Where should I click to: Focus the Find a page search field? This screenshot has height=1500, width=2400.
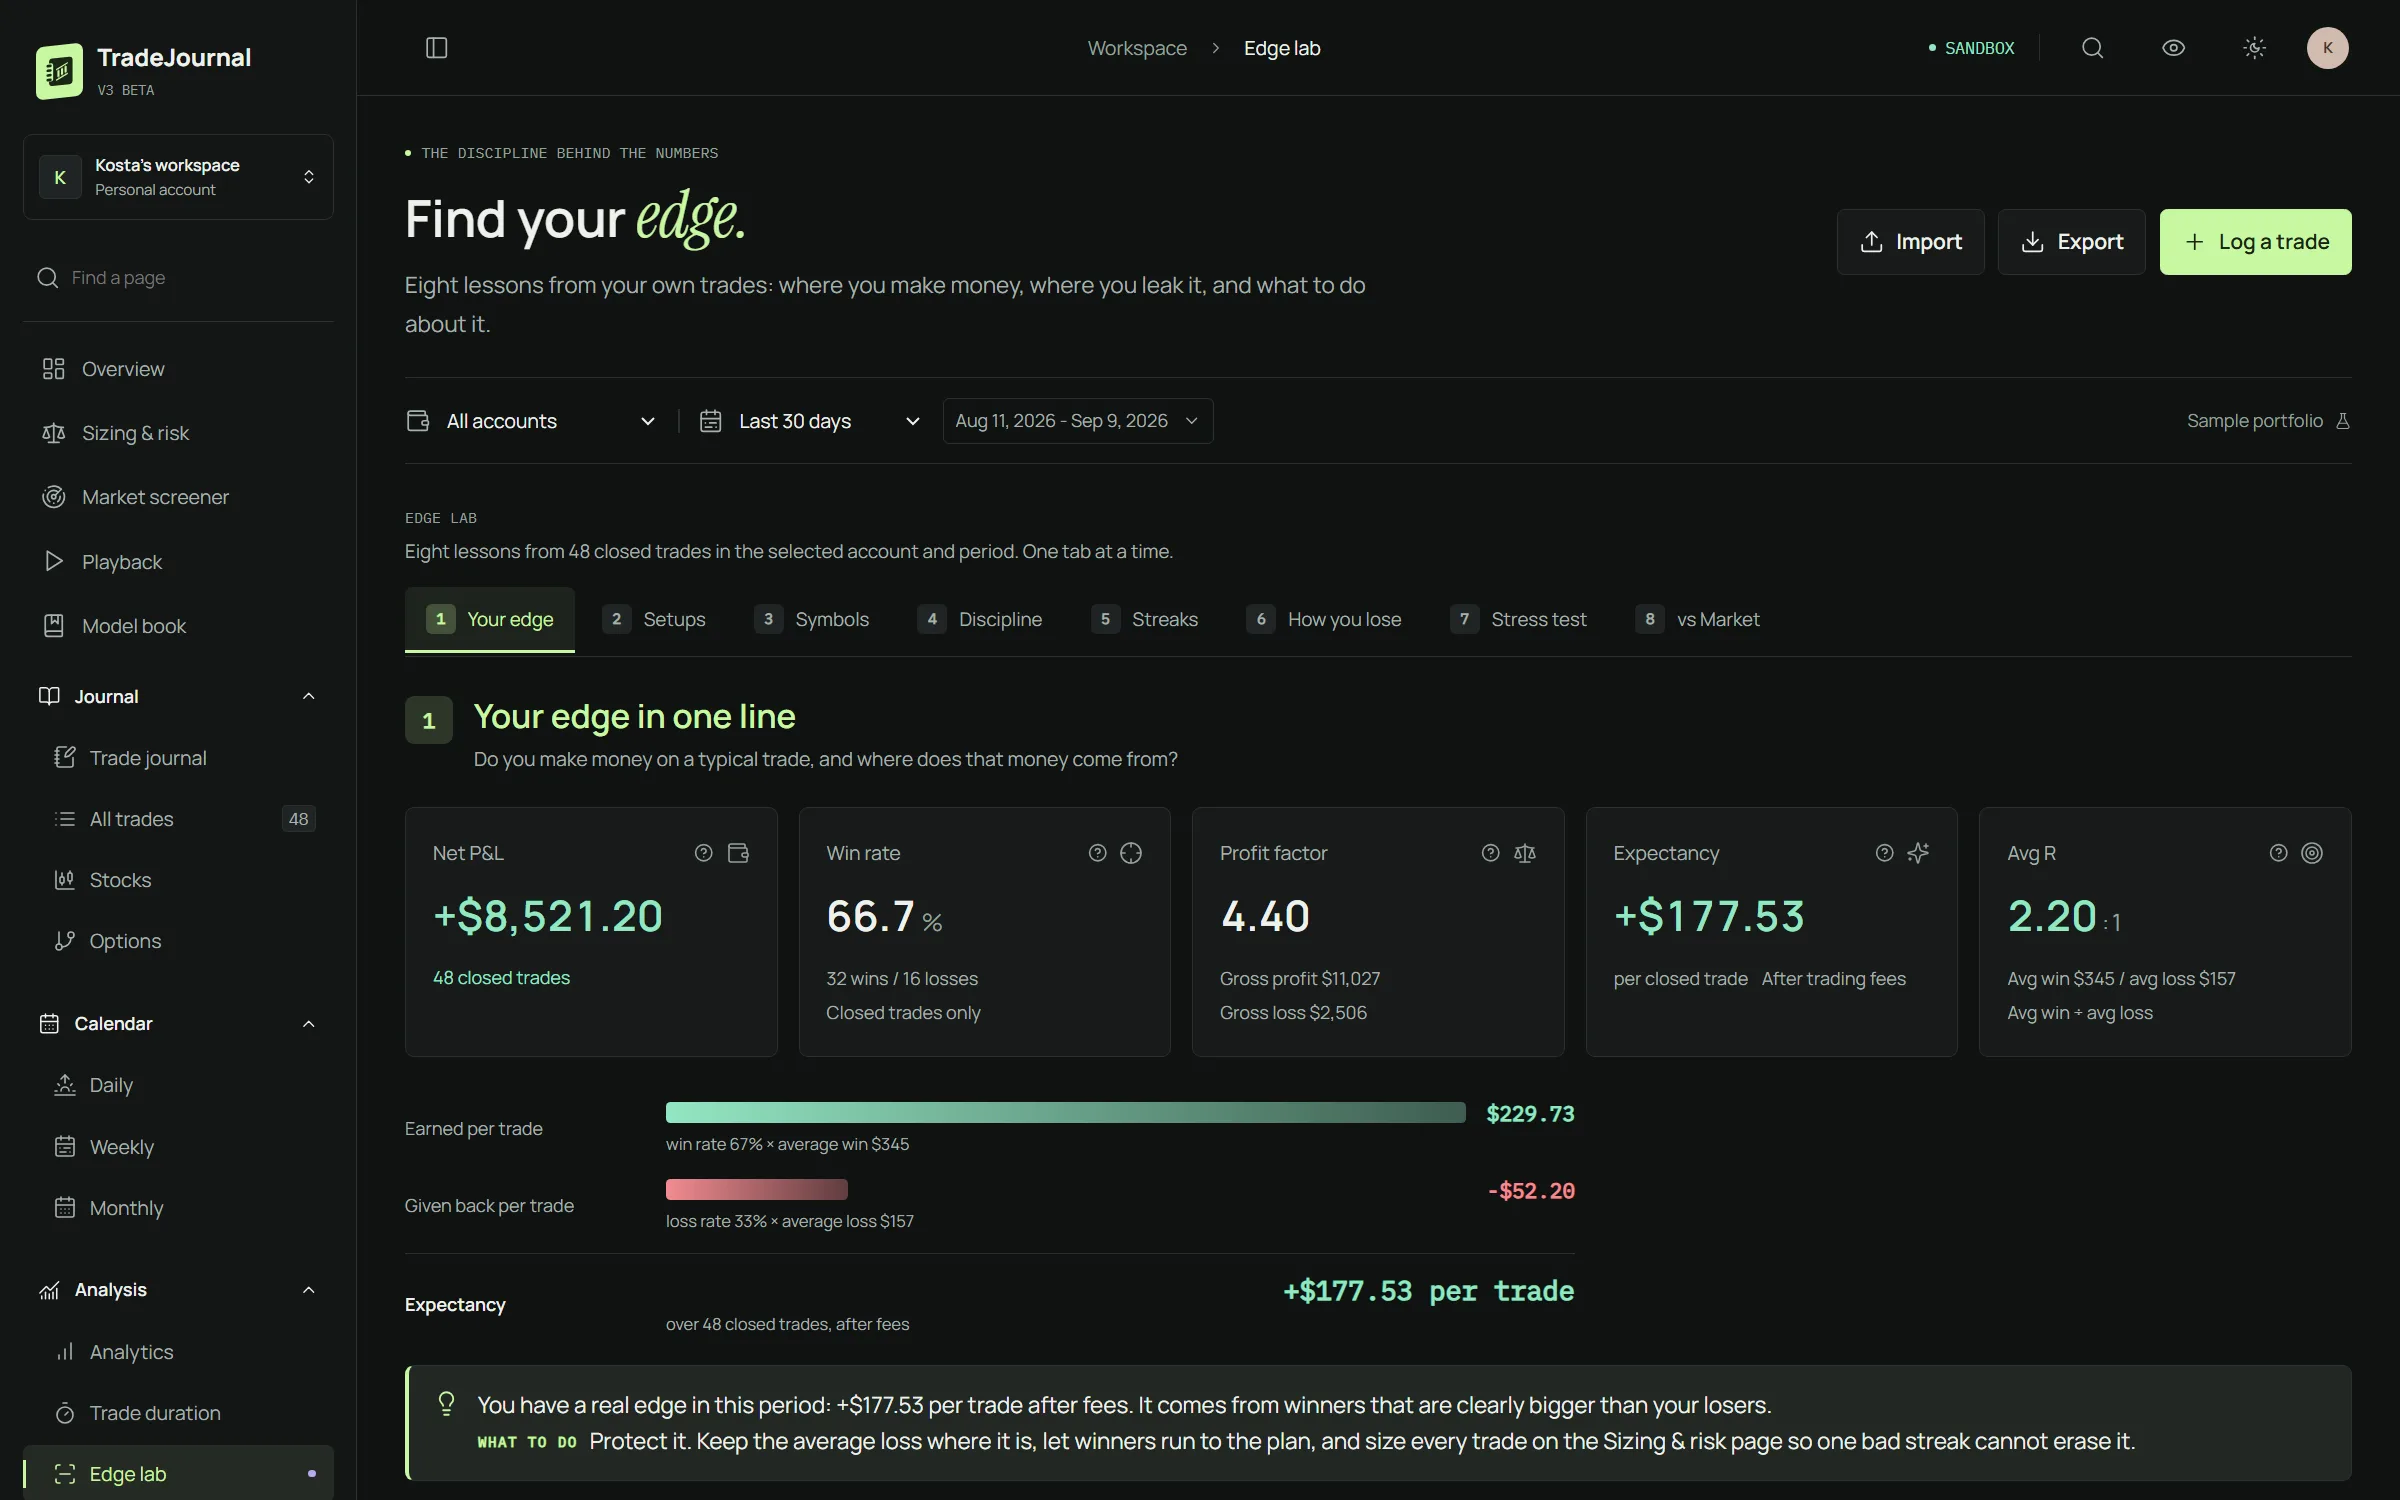[x=178, y=278]
